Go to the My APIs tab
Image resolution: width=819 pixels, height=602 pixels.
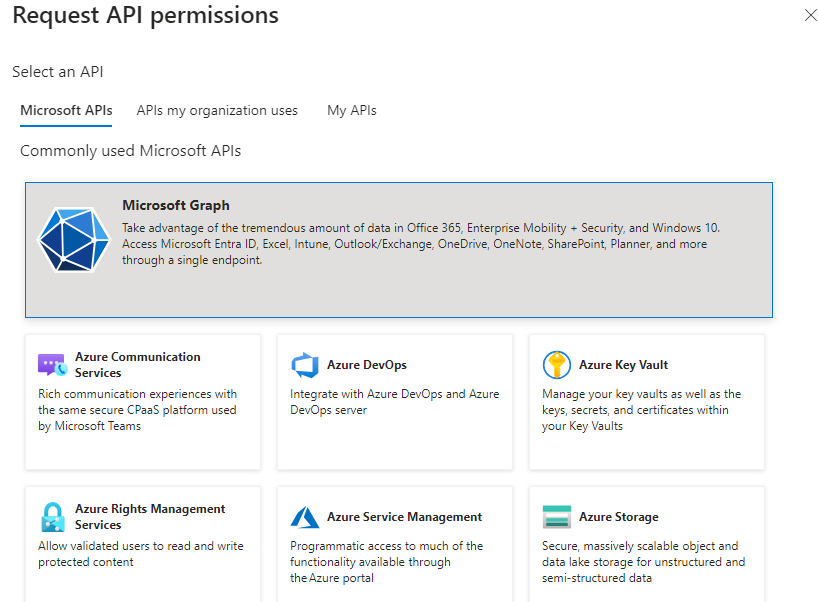point(351,111)
